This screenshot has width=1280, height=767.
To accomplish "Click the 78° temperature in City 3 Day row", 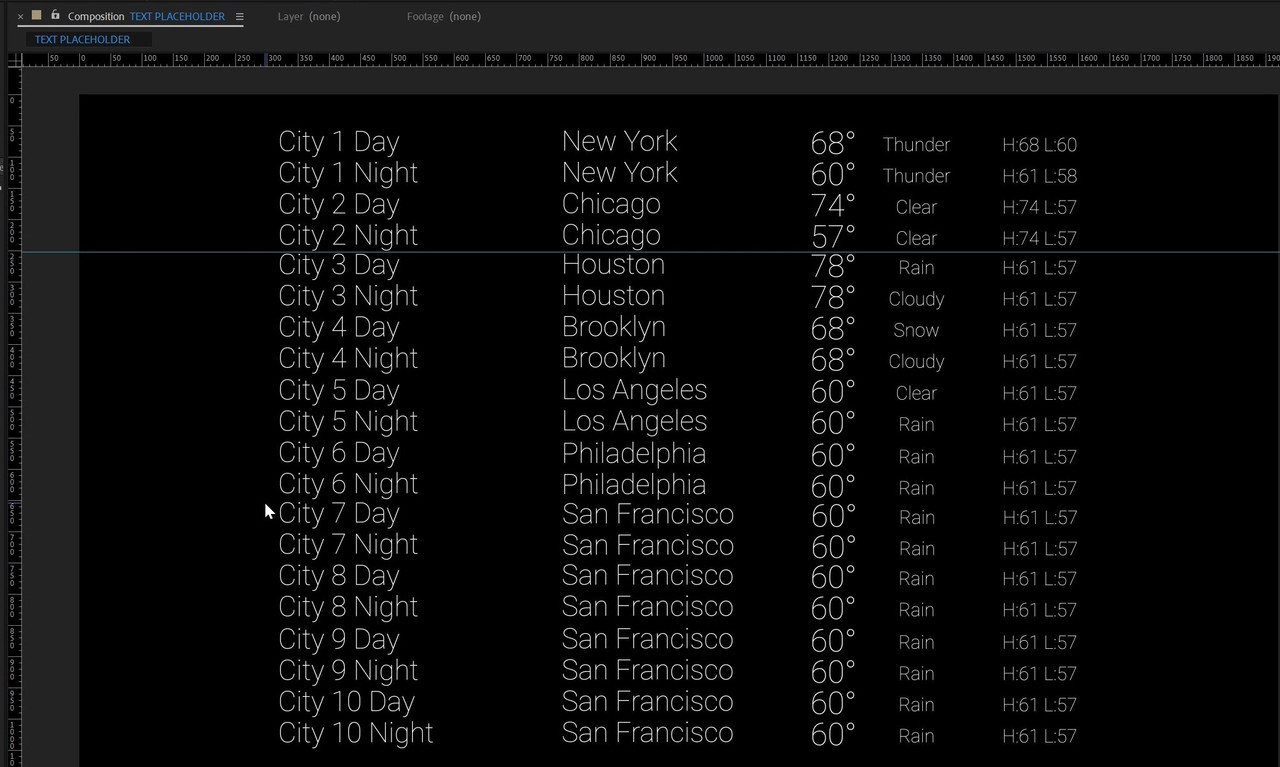I will pyautogui.click(x=833, y=266).
